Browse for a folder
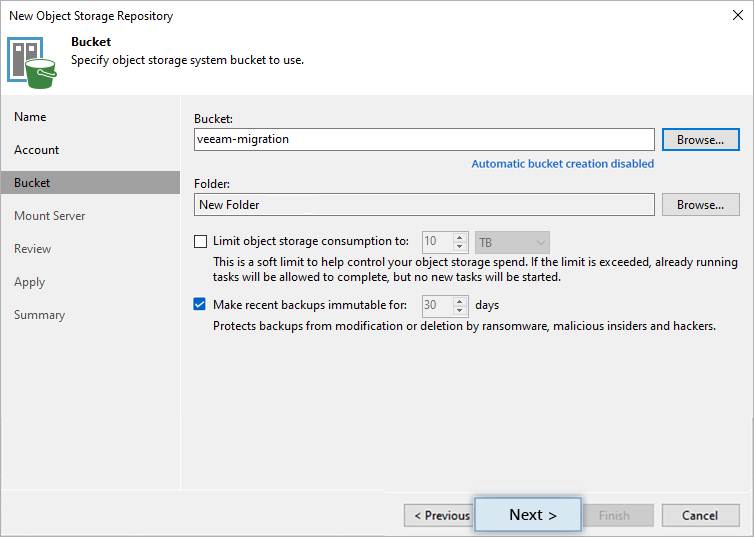The image size is (754, 537). click(701, 205)
